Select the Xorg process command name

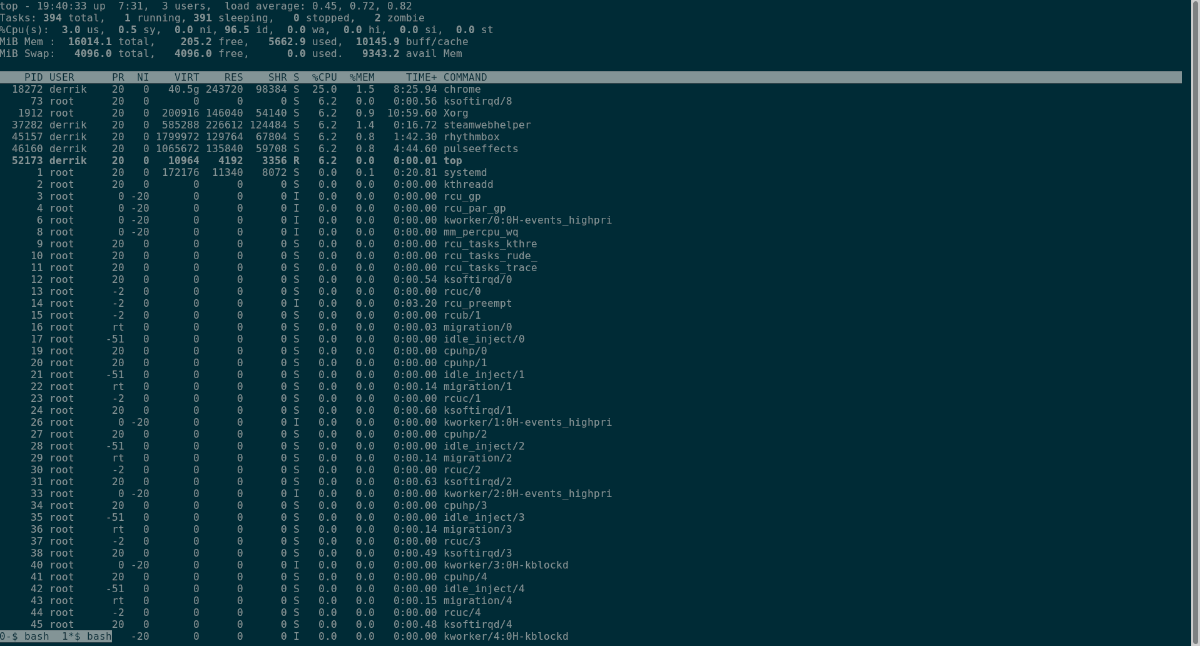click(456, 113)
